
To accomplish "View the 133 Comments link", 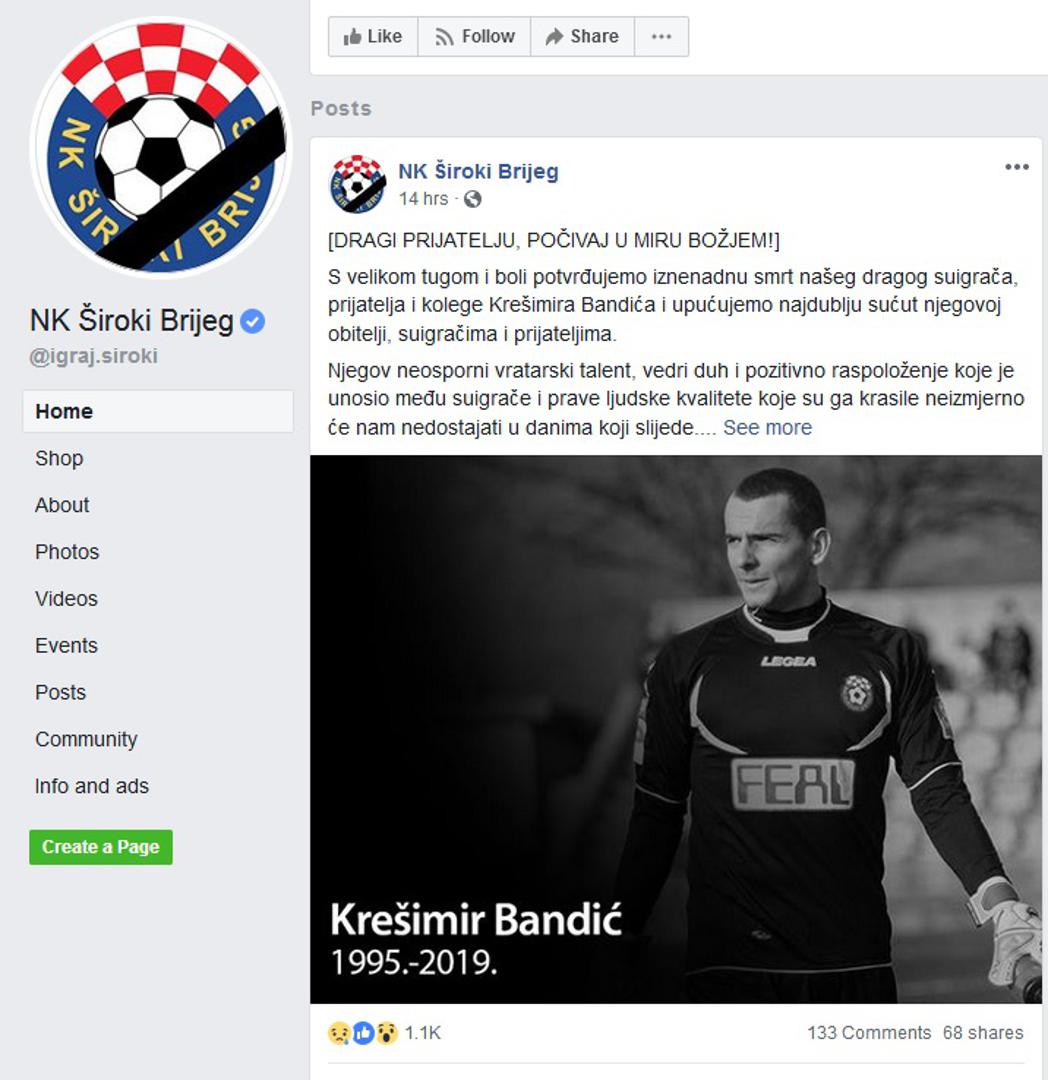I will pyautogui.click(x=869, y=1032).
